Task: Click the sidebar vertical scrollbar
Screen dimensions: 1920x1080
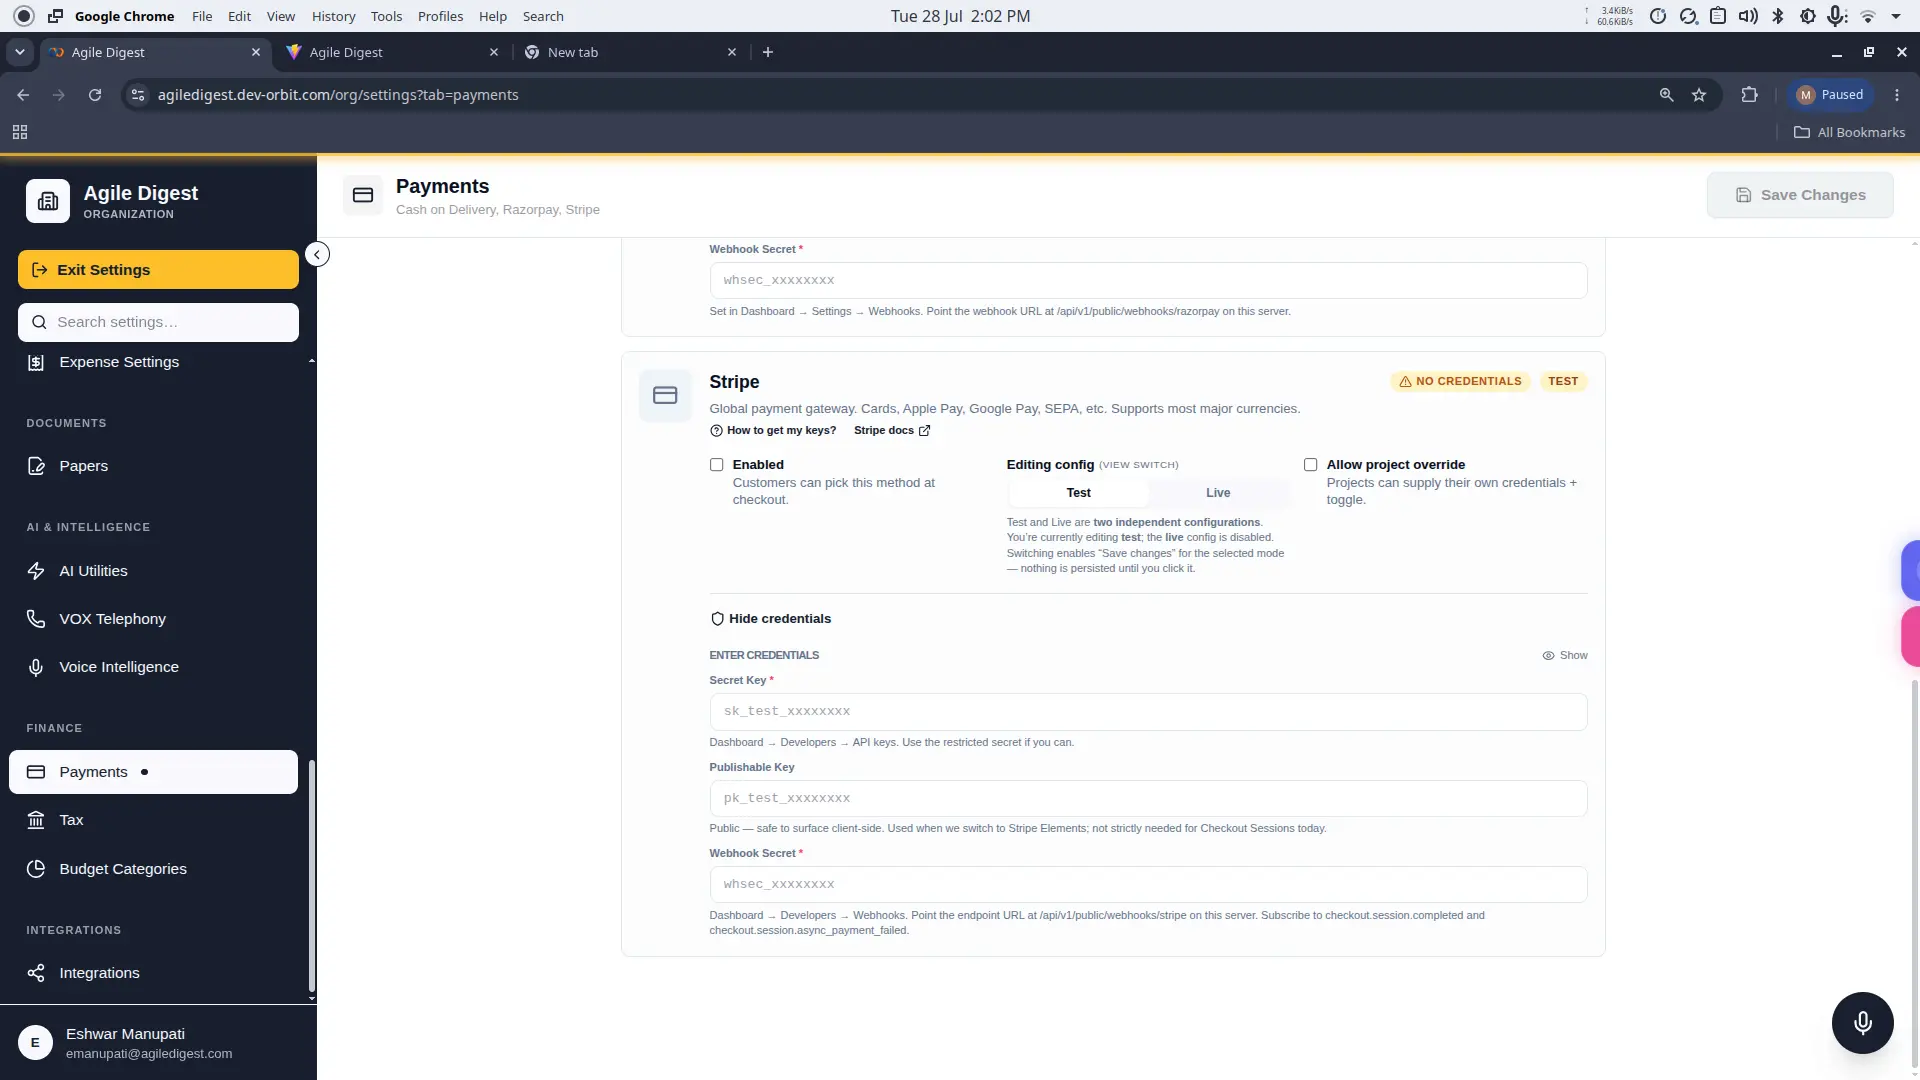Action: [x=312, y=875]
